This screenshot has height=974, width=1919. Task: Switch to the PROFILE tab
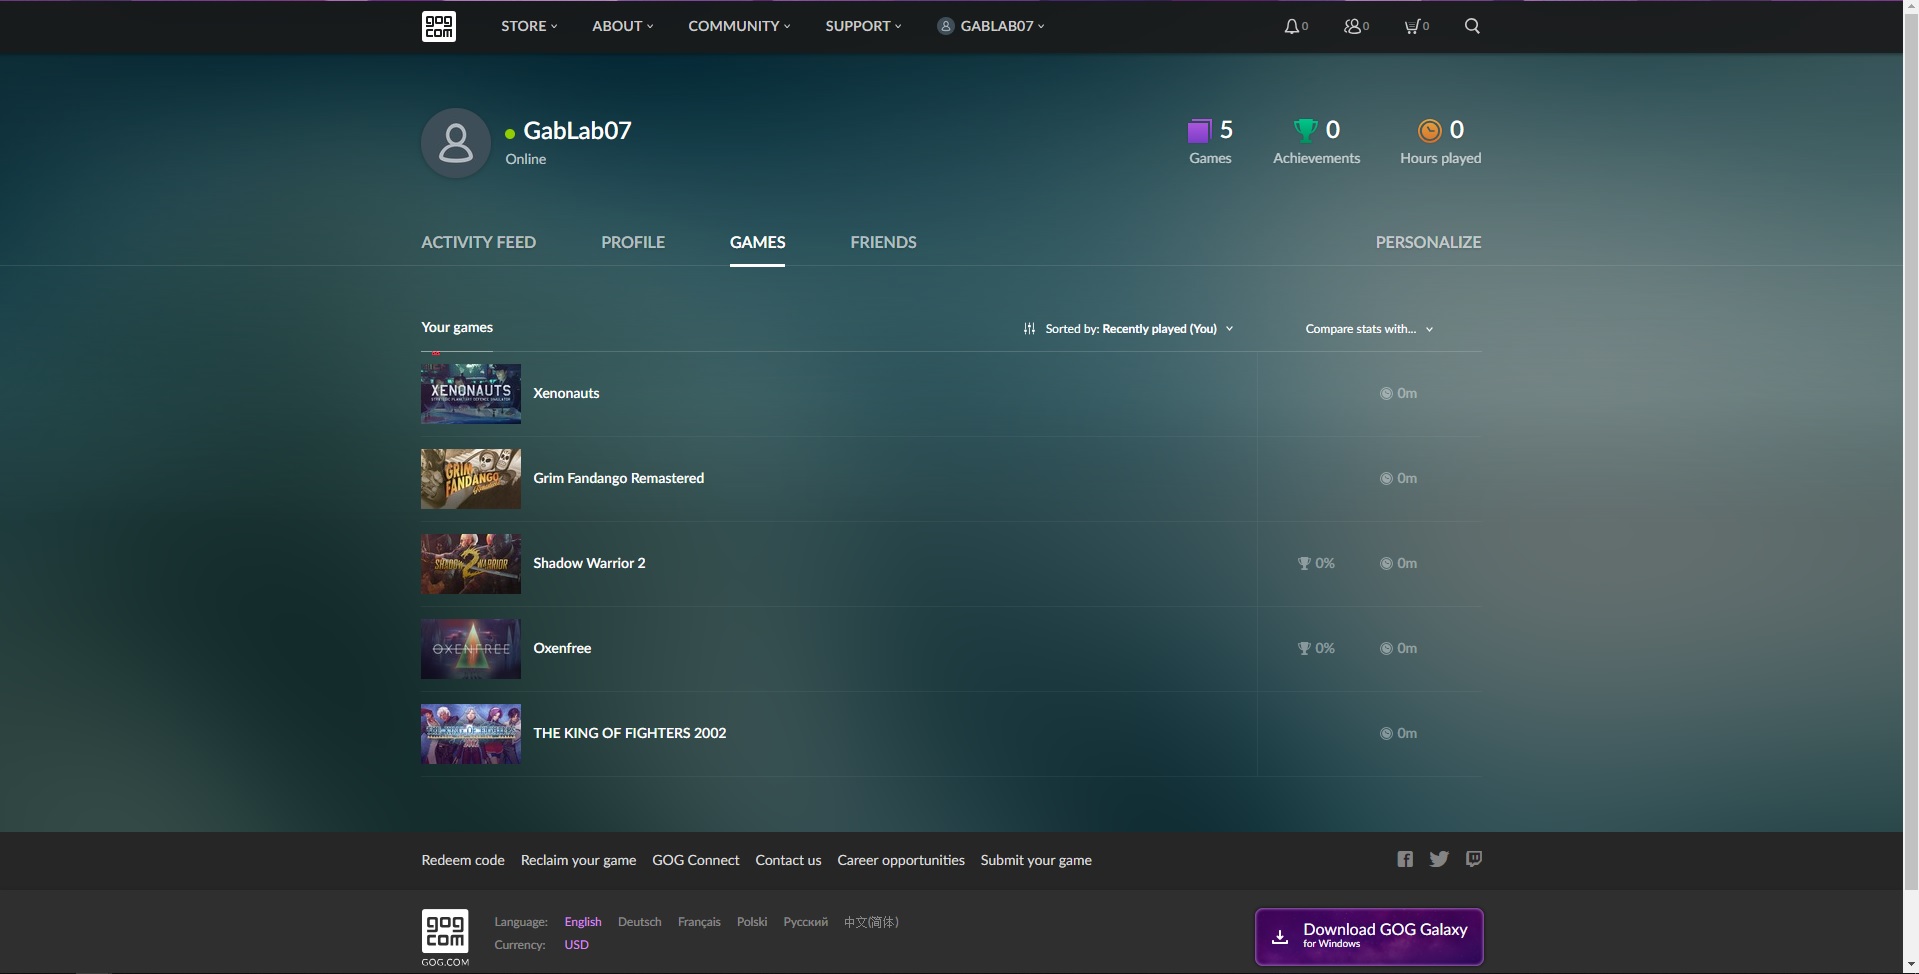coord(633,242)
